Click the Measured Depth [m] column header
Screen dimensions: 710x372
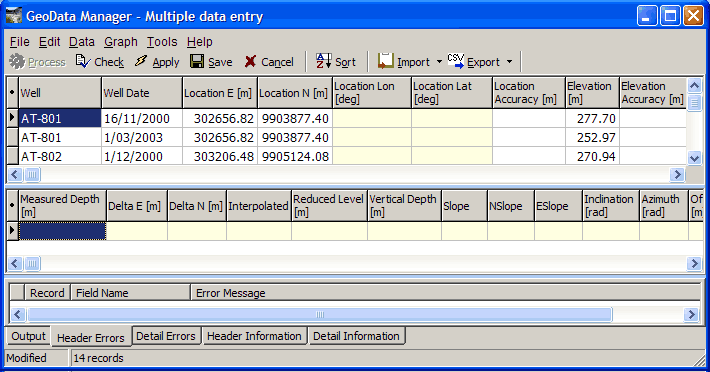tap(62, 205)
